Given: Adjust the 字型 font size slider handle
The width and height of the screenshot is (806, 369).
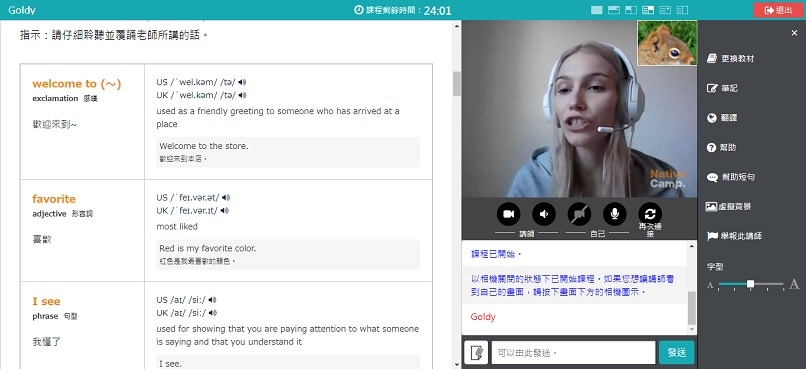Looking at the screenshot, I should pyautogui.click(x=750, y=284).
